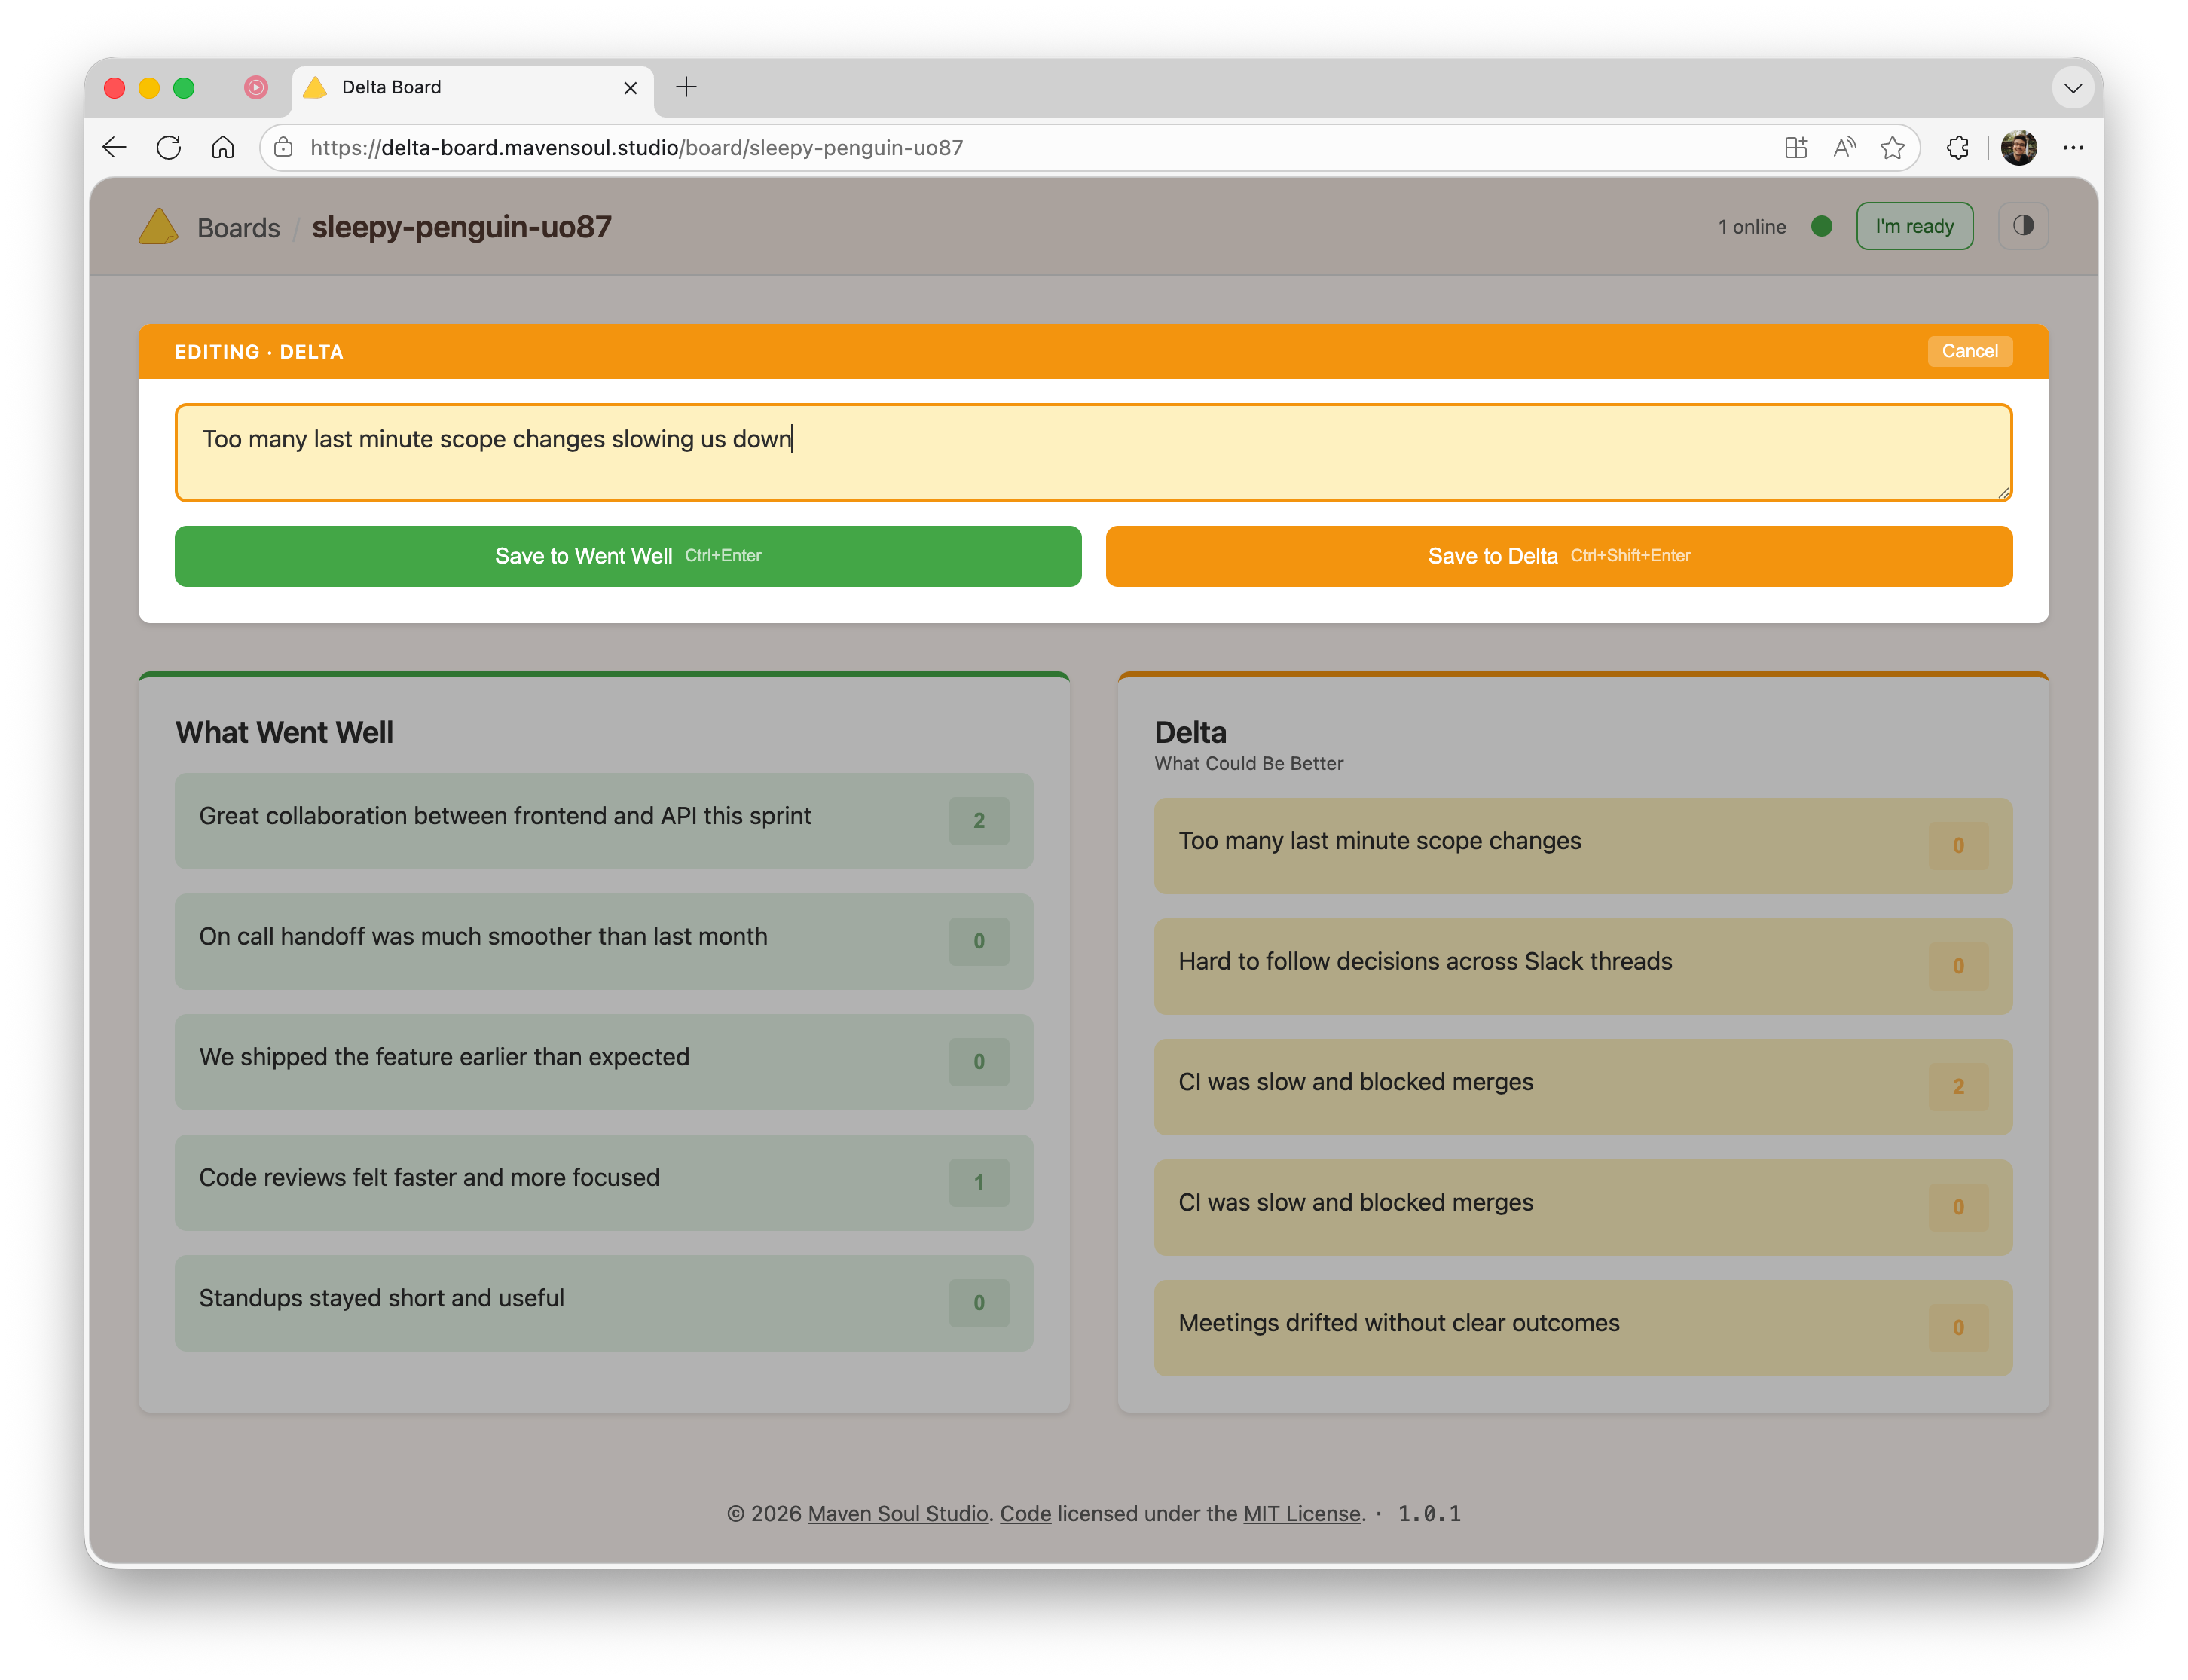Image resolution: width=2188 pixels, height=1680 pixels.
Task: Click the Save to Delta button
Action: (1558, 556)
